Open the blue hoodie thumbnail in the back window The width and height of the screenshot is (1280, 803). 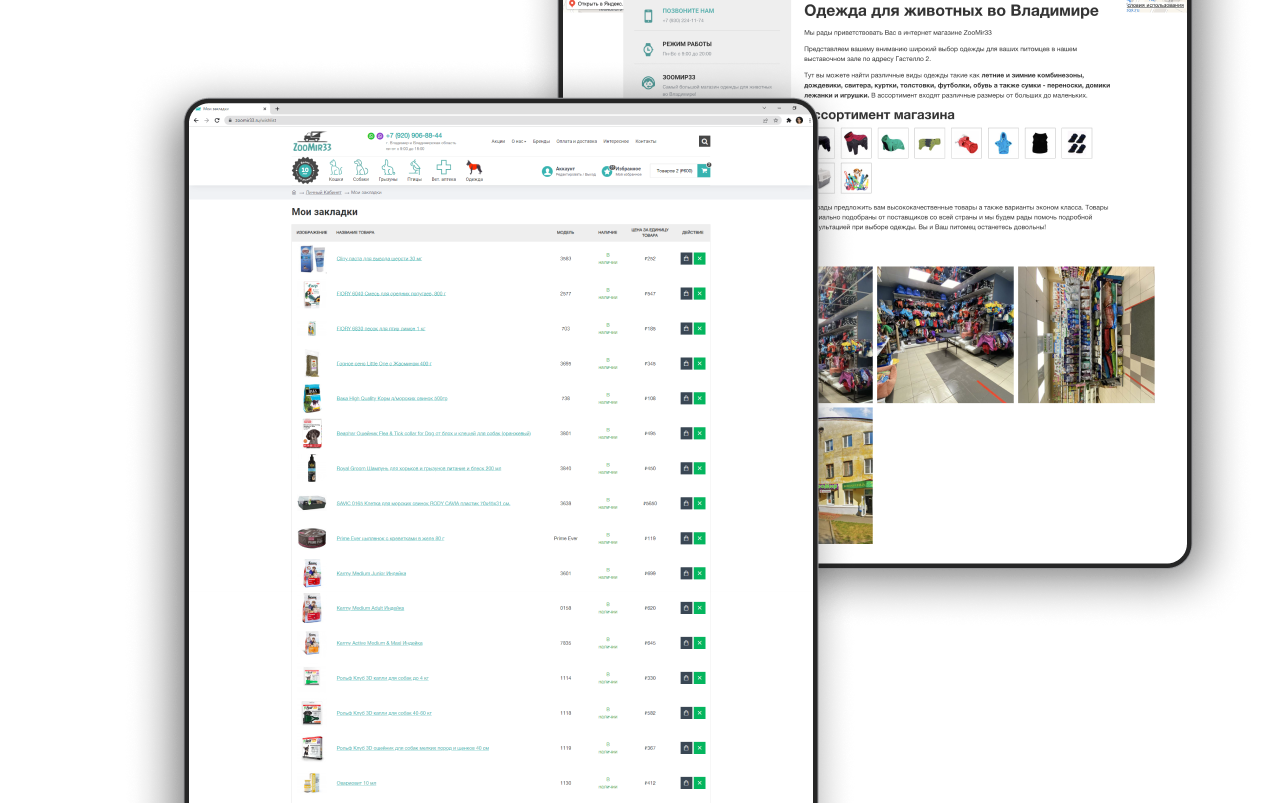coord(1003,143)
